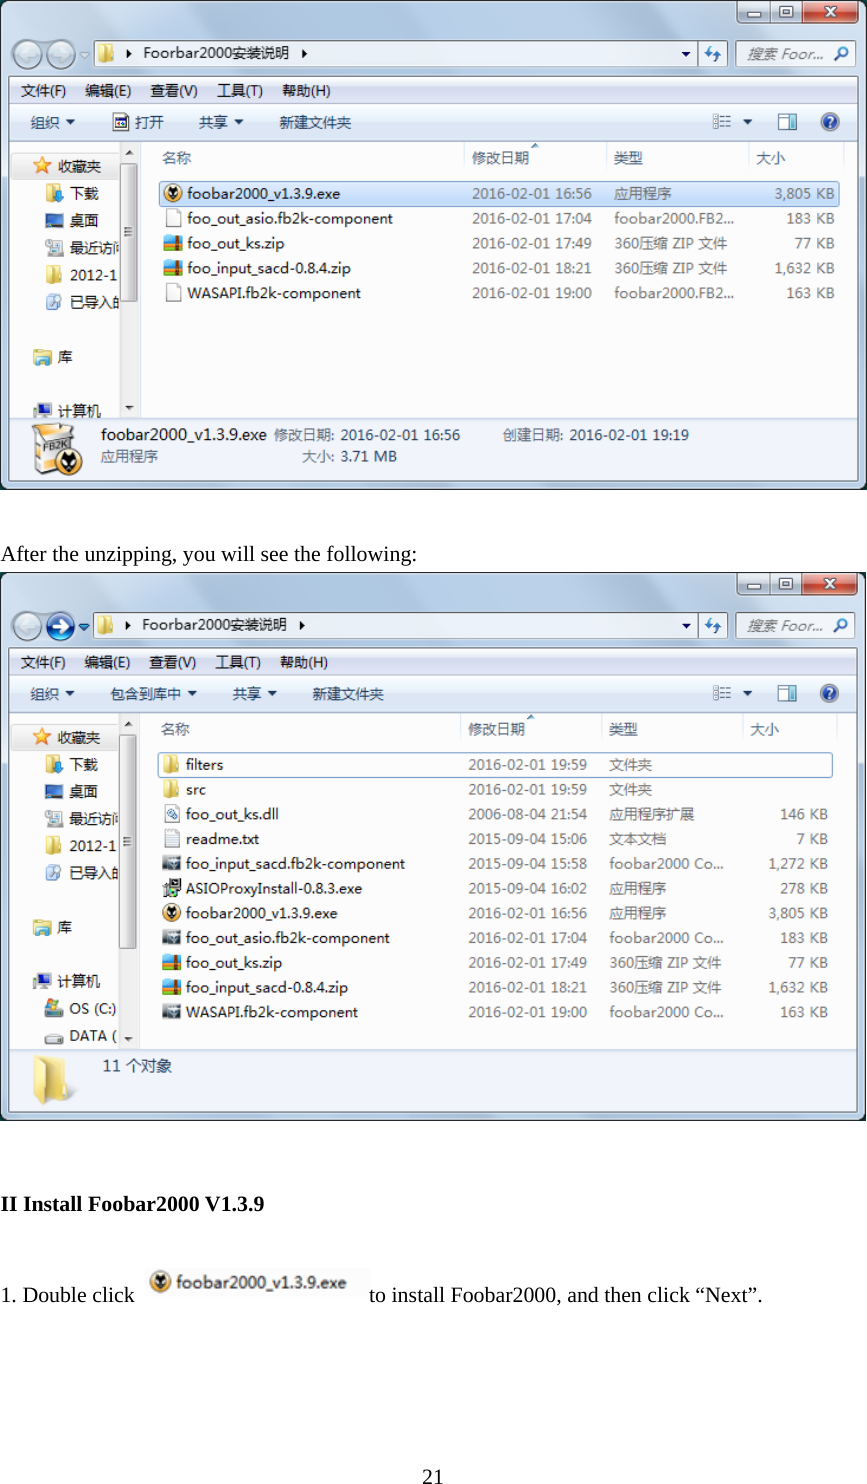Refresh icon beside top window address bar

coord(713,54)
